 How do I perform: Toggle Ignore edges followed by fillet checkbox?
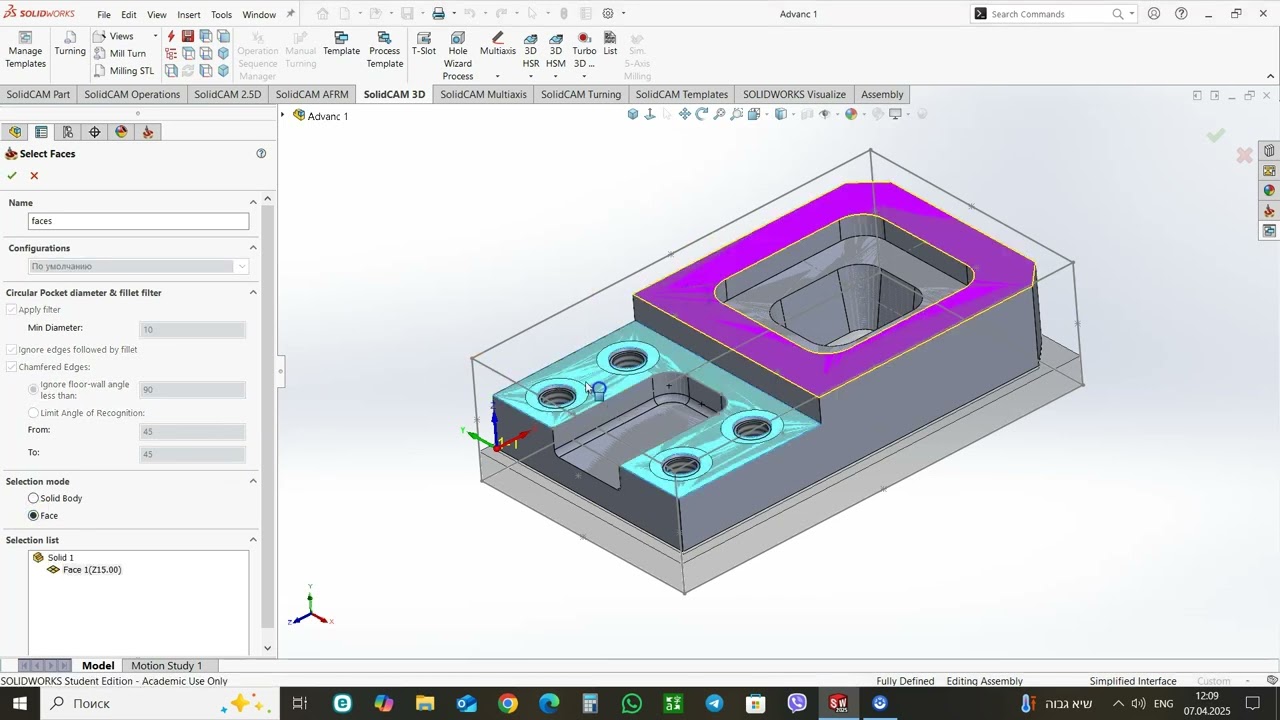pos(12,350)
